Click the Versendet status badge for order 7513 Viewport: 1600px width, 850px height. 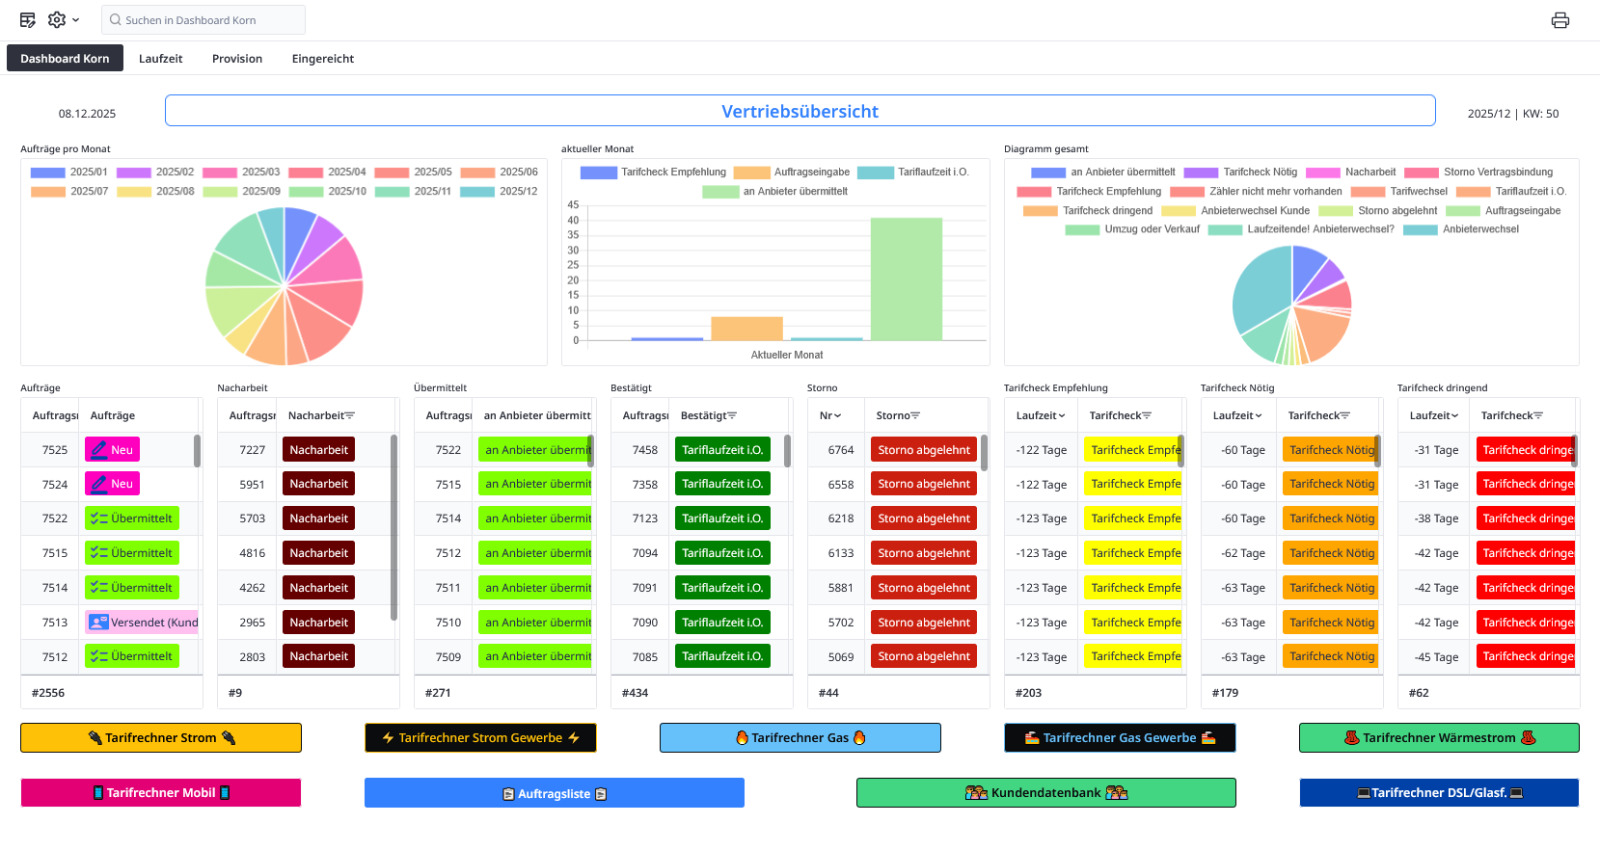(x=143, y=622)
